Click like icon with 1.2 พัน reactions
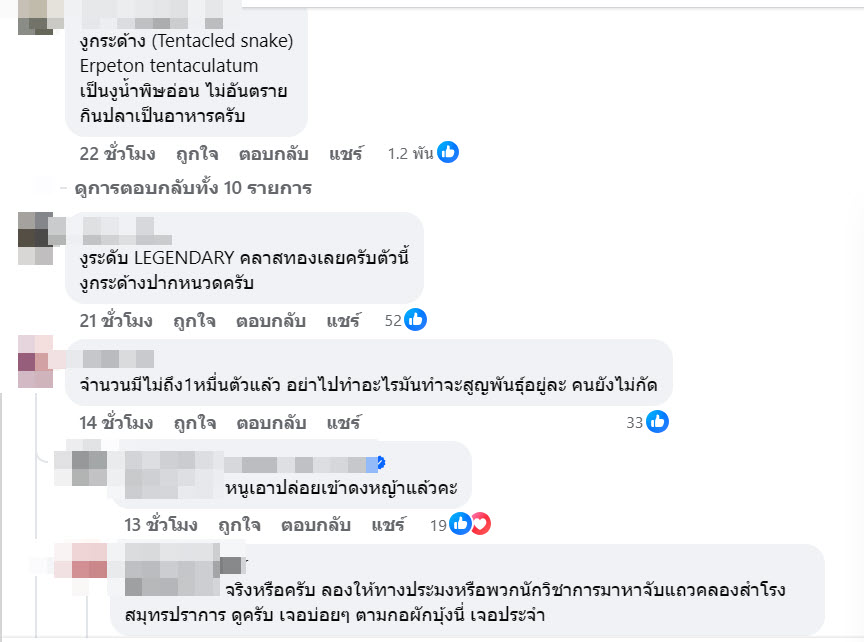Viewport: 864px width, 642px height. coord(448,153)
